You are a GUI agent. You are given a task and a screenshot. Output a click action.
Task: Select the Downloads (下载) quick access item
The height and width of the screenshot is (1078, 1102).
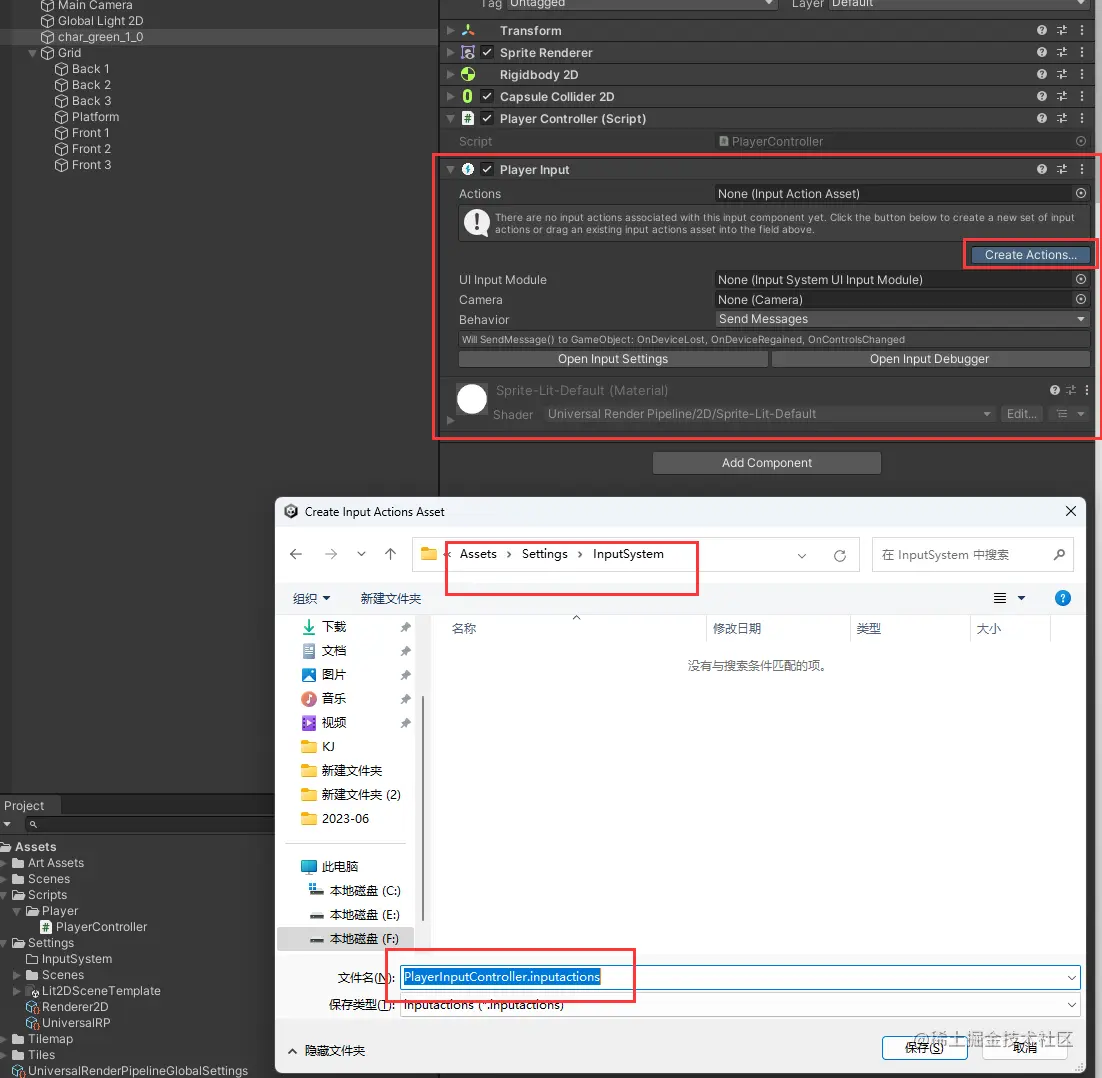click(335, 626)
